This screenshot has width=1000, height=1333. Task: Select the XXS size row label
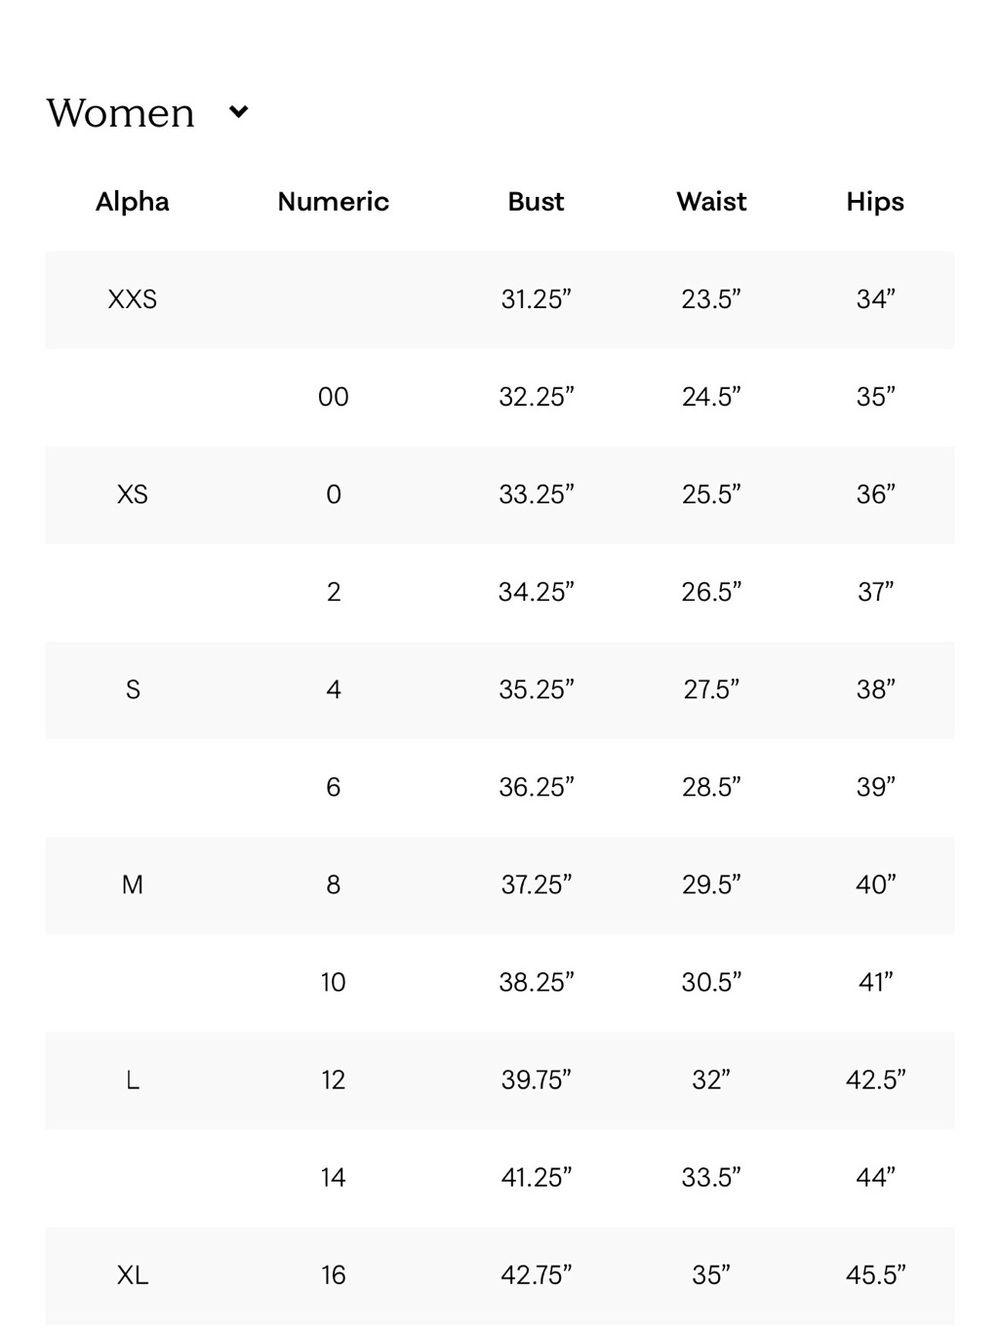pyautogui.click(x=132, y=299)
